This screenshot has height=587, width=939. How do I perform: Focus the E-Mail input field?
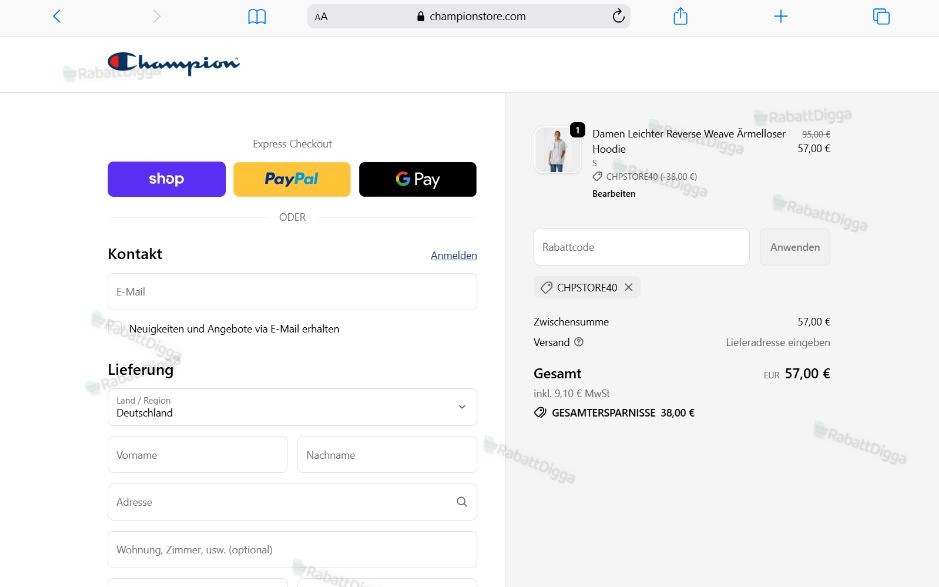pos(292,292)
